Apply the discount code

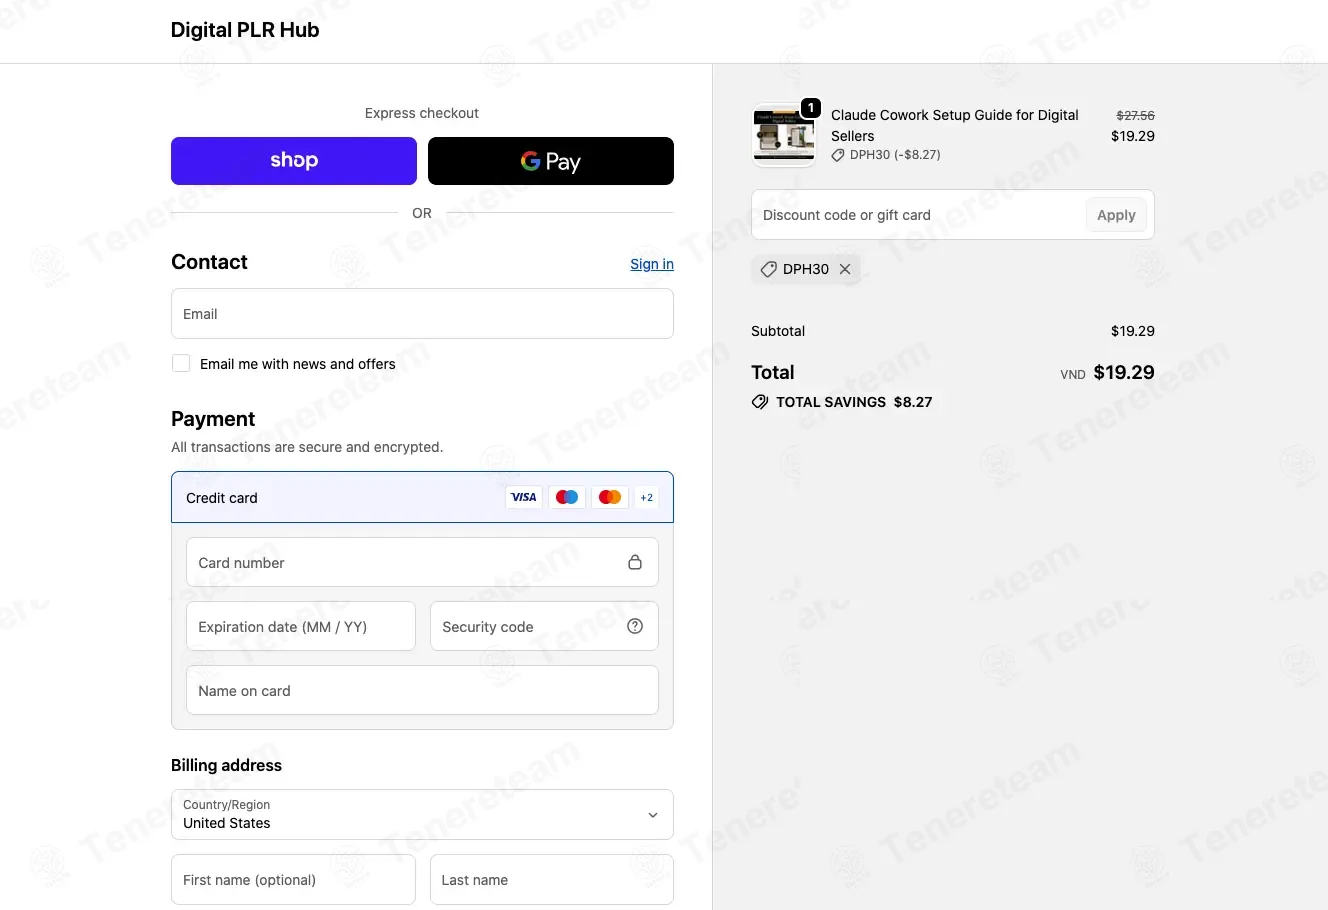(x=1116, y=215)
